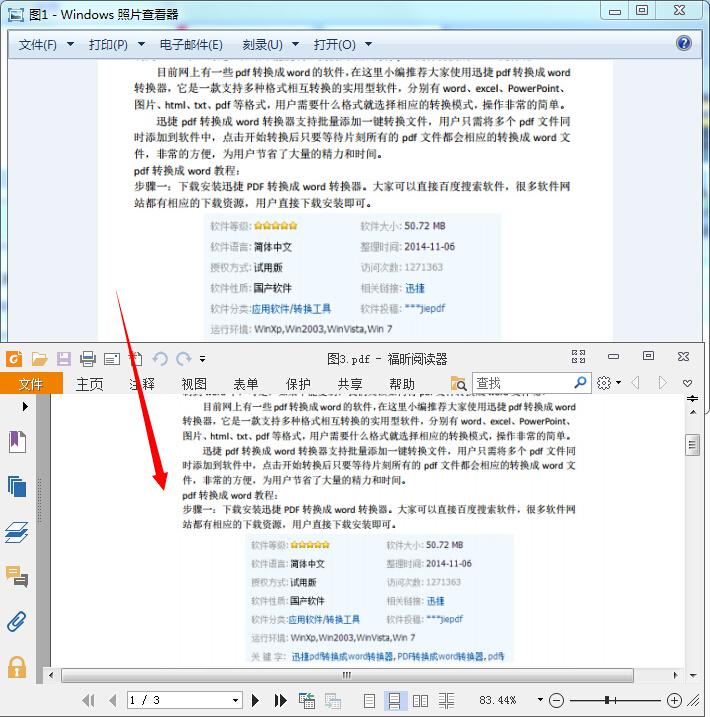Viewport: 710px width, 717px height.
Task: Expand the navigation panel arrow
Action: [25, 406]
